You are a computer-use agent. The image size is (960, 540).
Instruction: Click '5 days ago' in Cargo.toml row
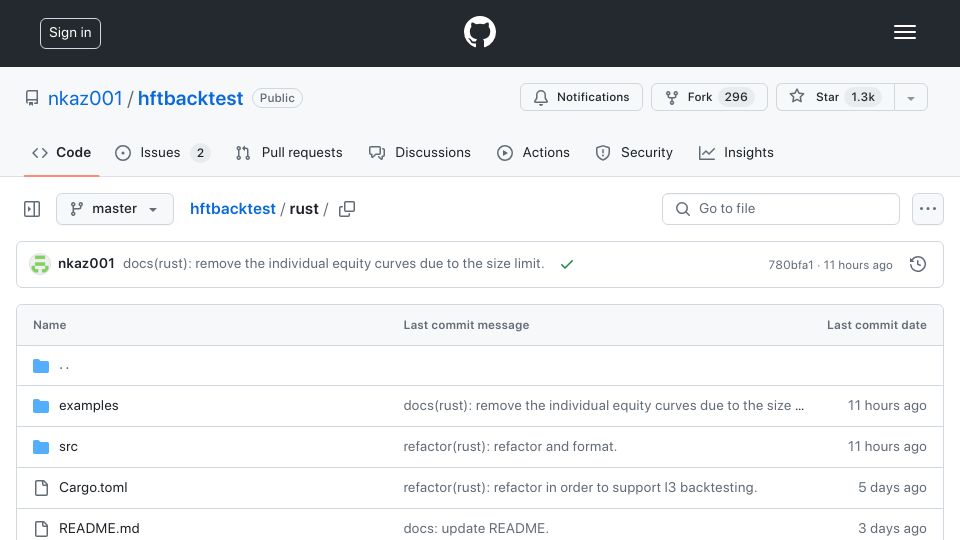click(x=892, y=487)
